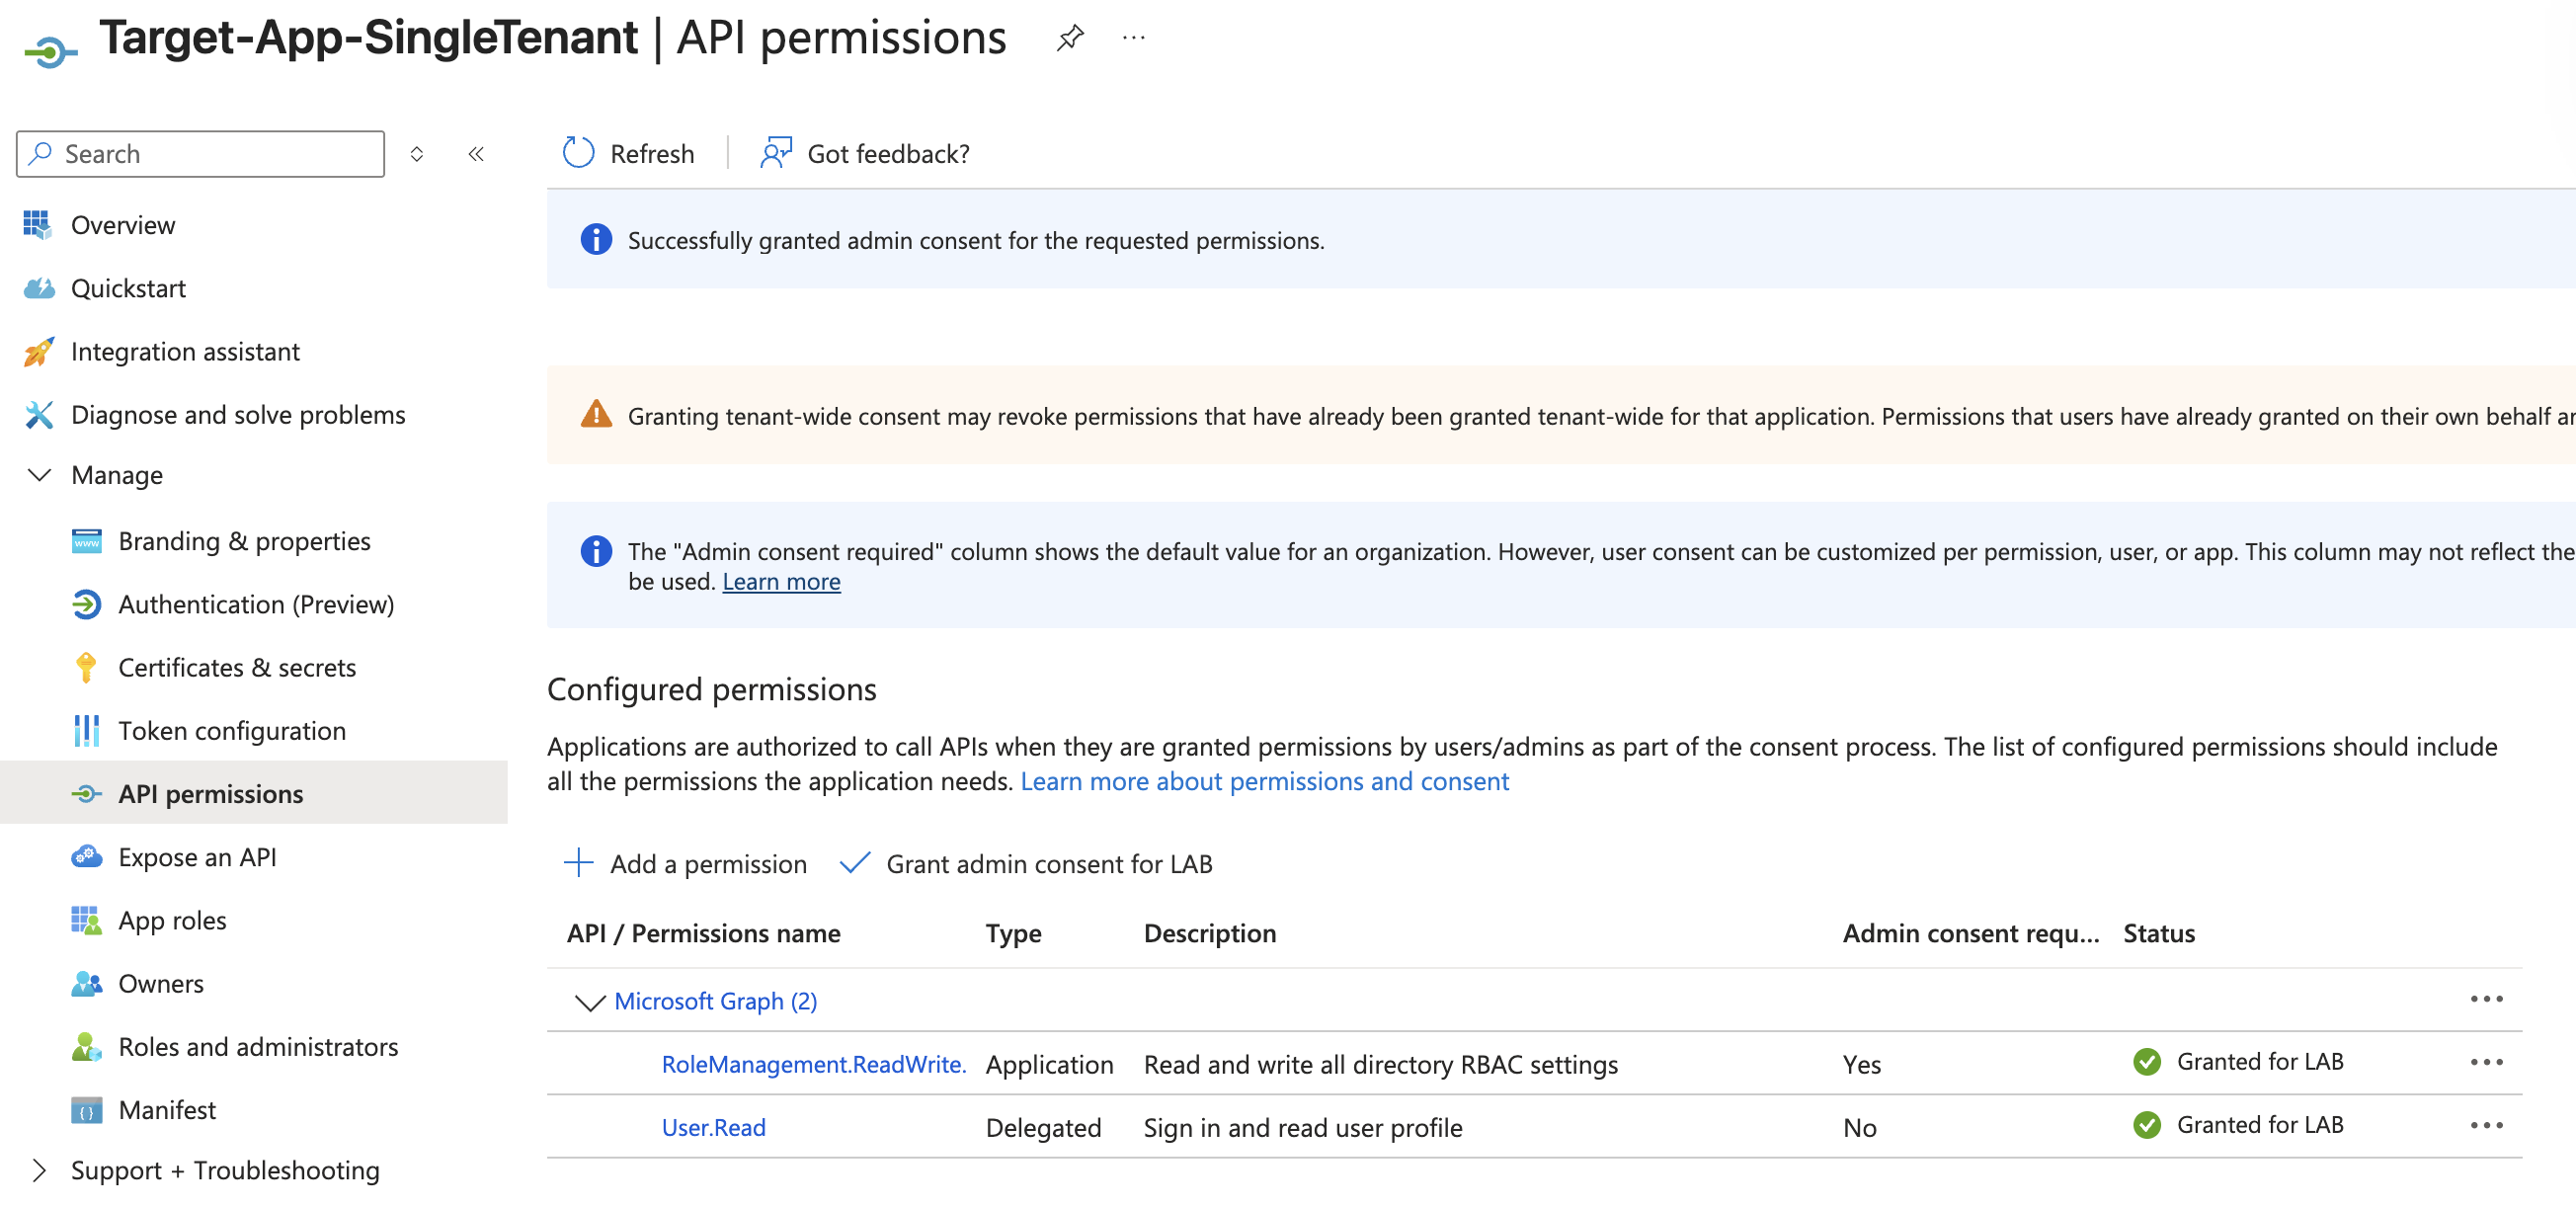
Task: Open more options for the User.Read row
Action: pos(2486,1125)
